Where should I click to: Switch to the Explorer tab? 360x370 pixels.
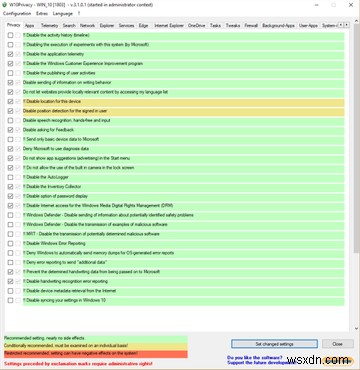pyautogui.click(x=107, y=26)
